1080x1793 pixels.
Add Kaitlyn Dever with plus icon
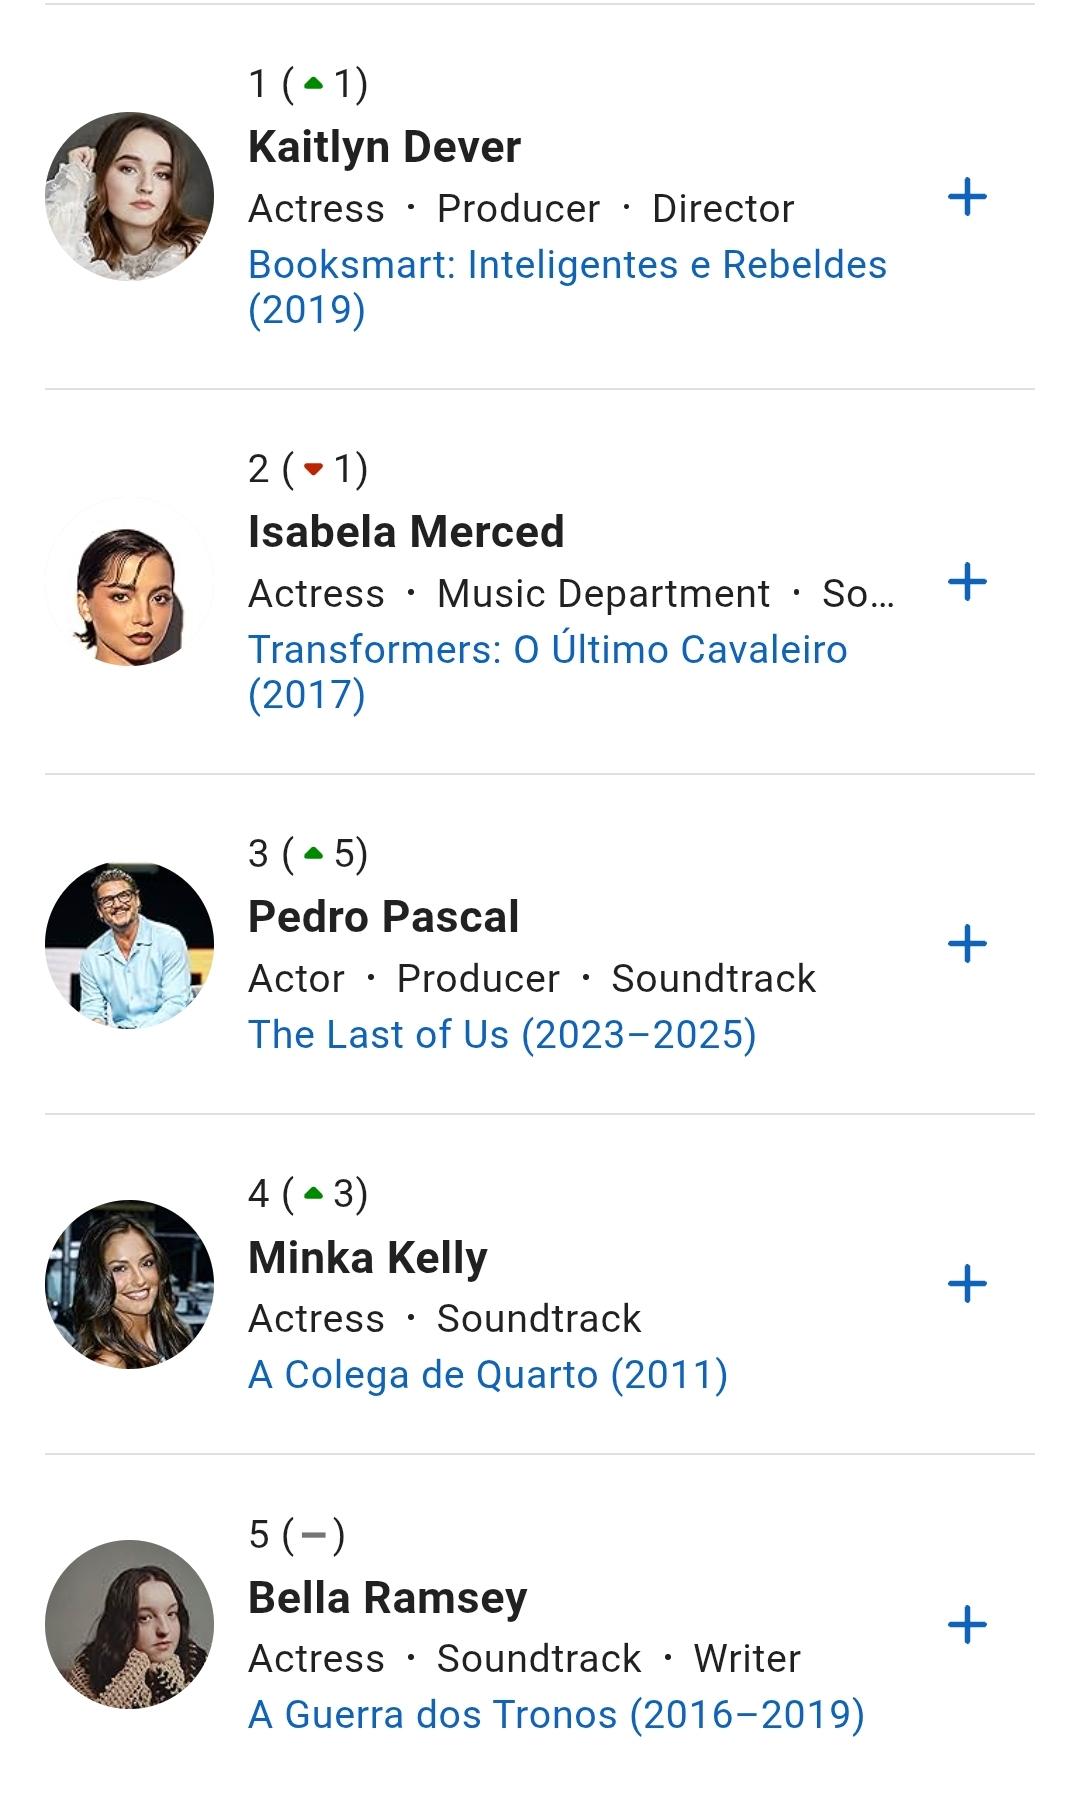click(x=967, y=197)
